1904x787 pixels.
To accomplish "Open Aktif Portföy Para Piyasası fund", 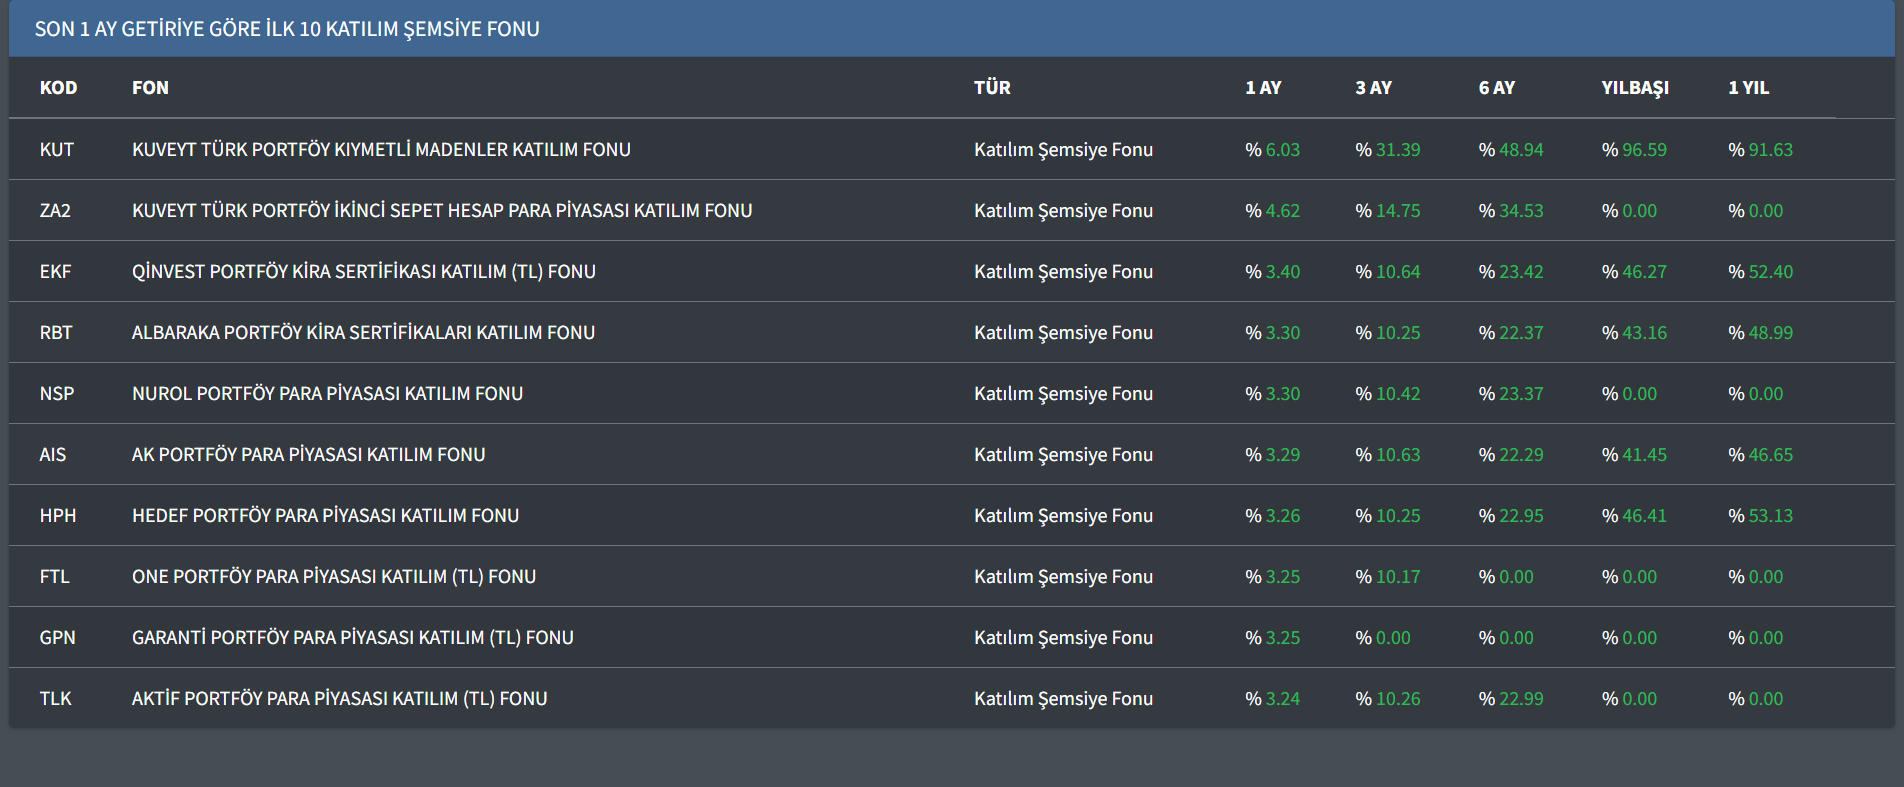I will 339,699.
